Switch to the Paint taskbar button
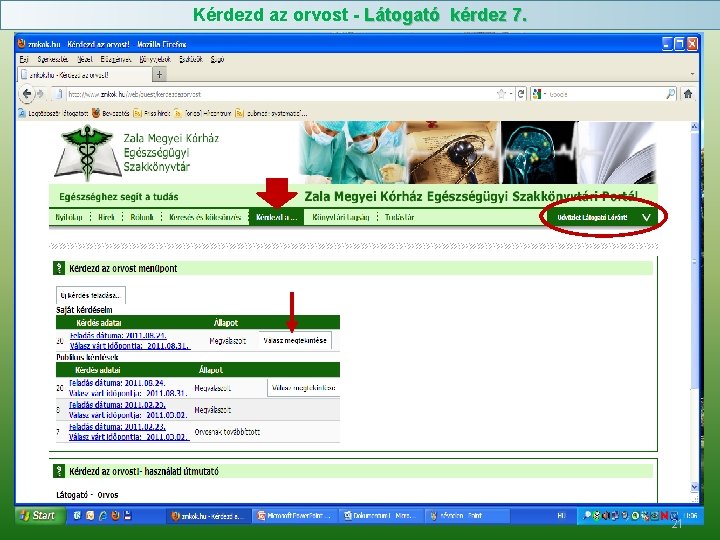This screenshot has width=720, height=540. pyautogui.click(x=466, y=516)
